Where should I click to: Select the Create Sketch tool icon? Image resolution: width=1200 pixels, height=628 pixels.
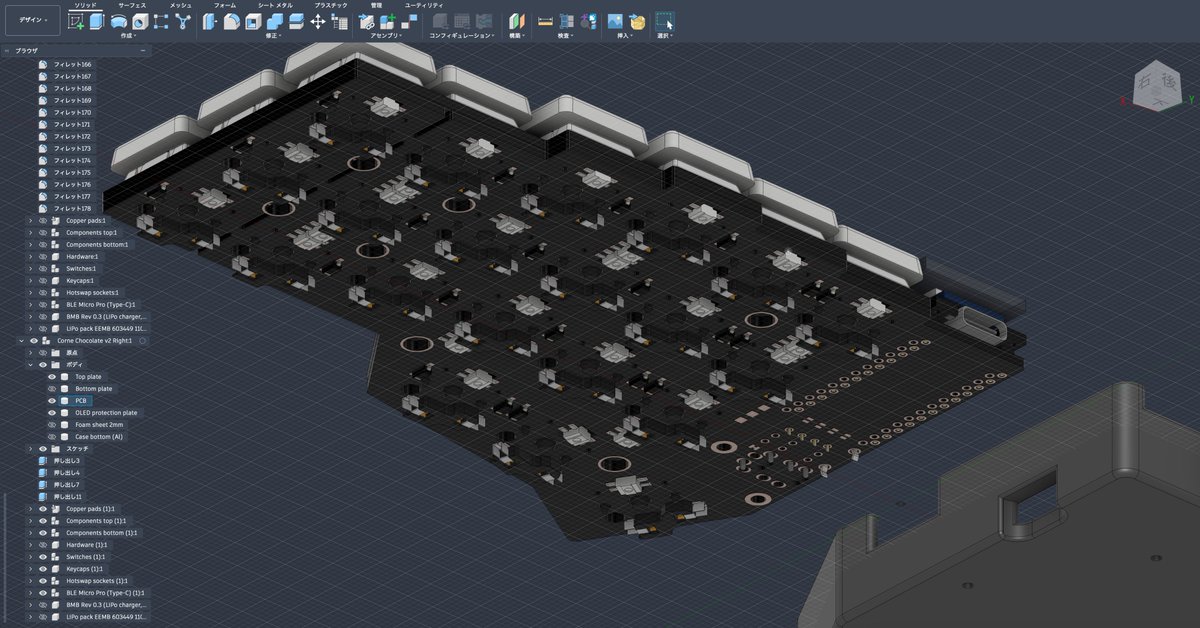point(76,21)
